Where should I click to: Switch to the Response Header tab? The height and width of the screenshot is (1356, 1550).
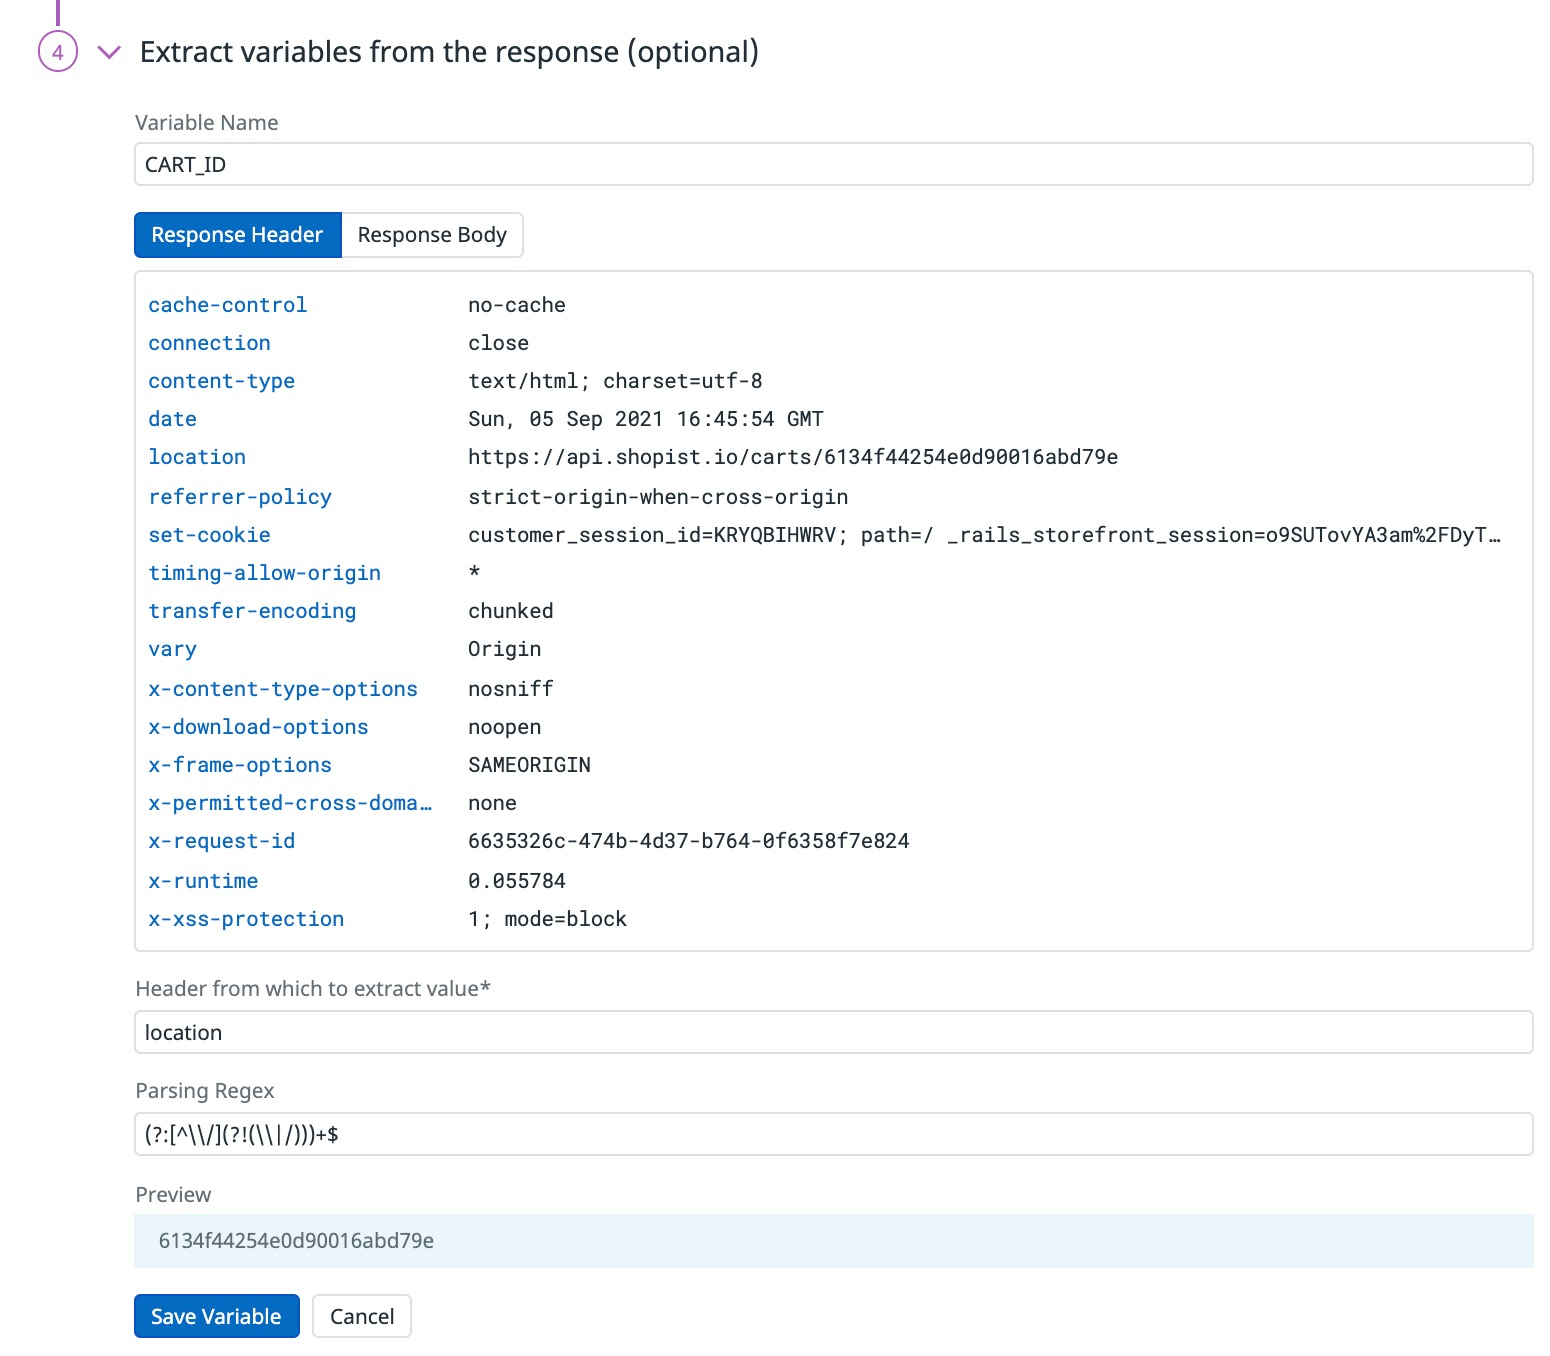click(x=237, y=234)
